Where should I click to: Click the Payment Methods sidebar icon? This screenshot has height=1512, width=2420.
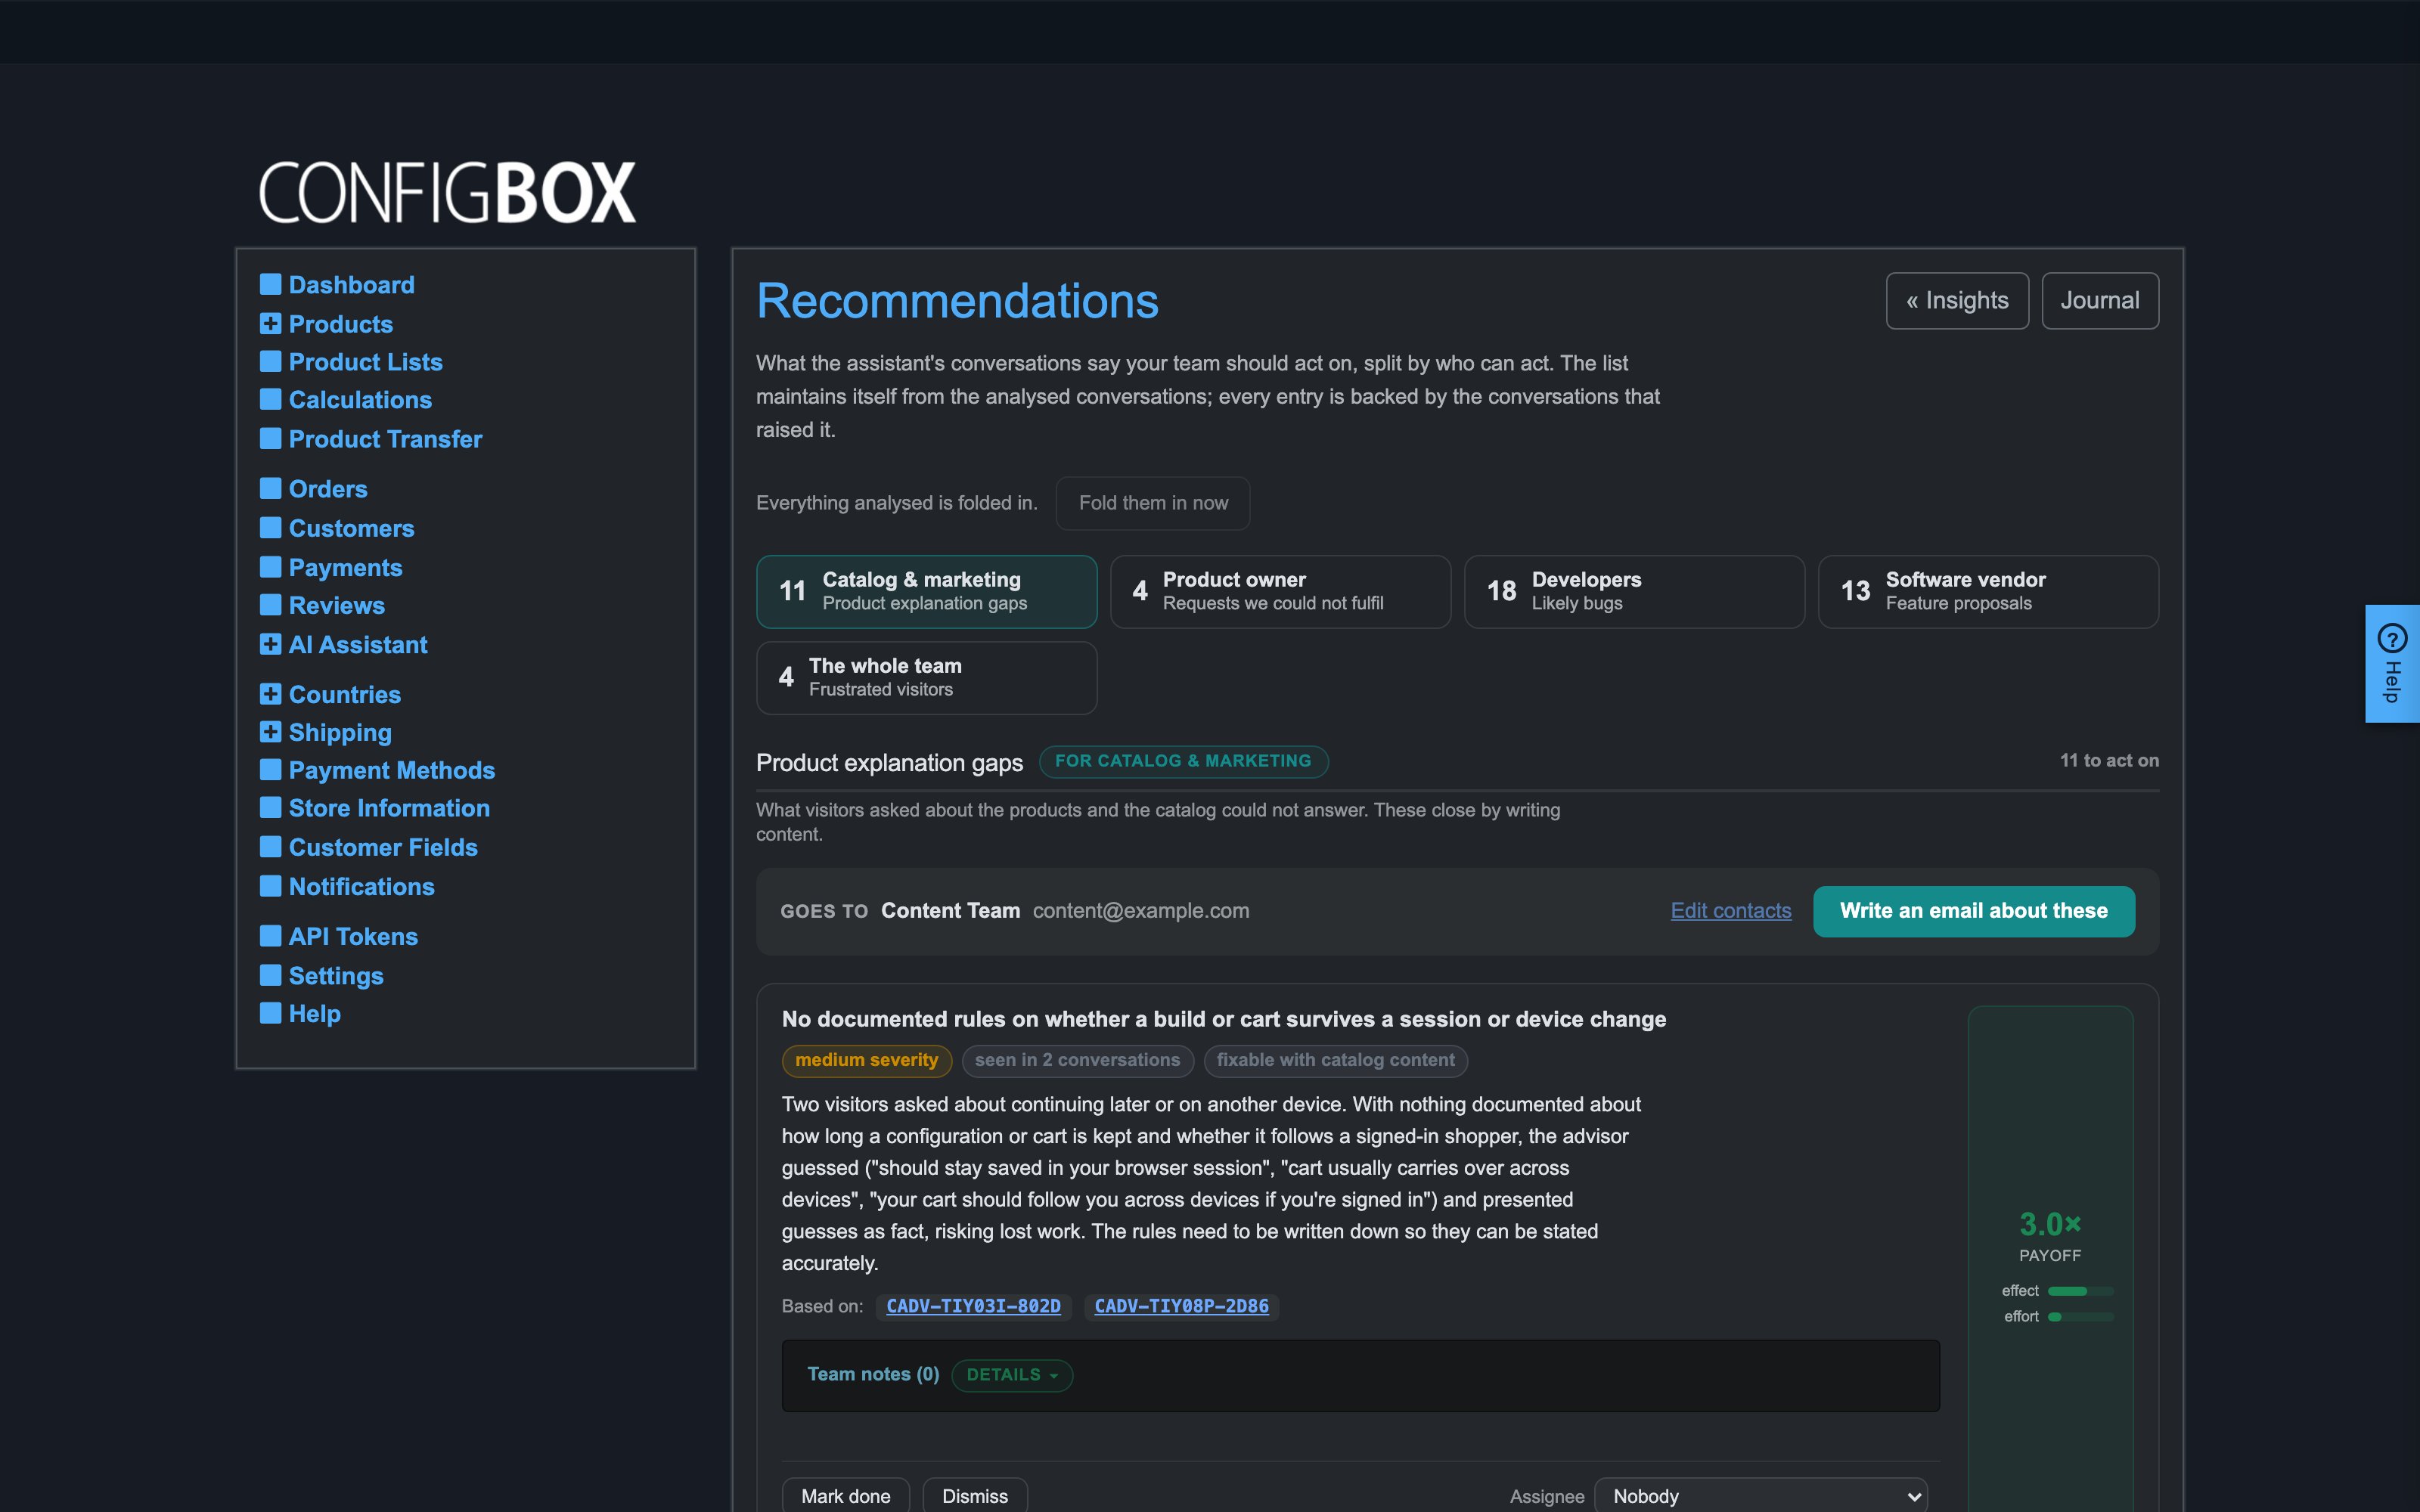(270, 769)
